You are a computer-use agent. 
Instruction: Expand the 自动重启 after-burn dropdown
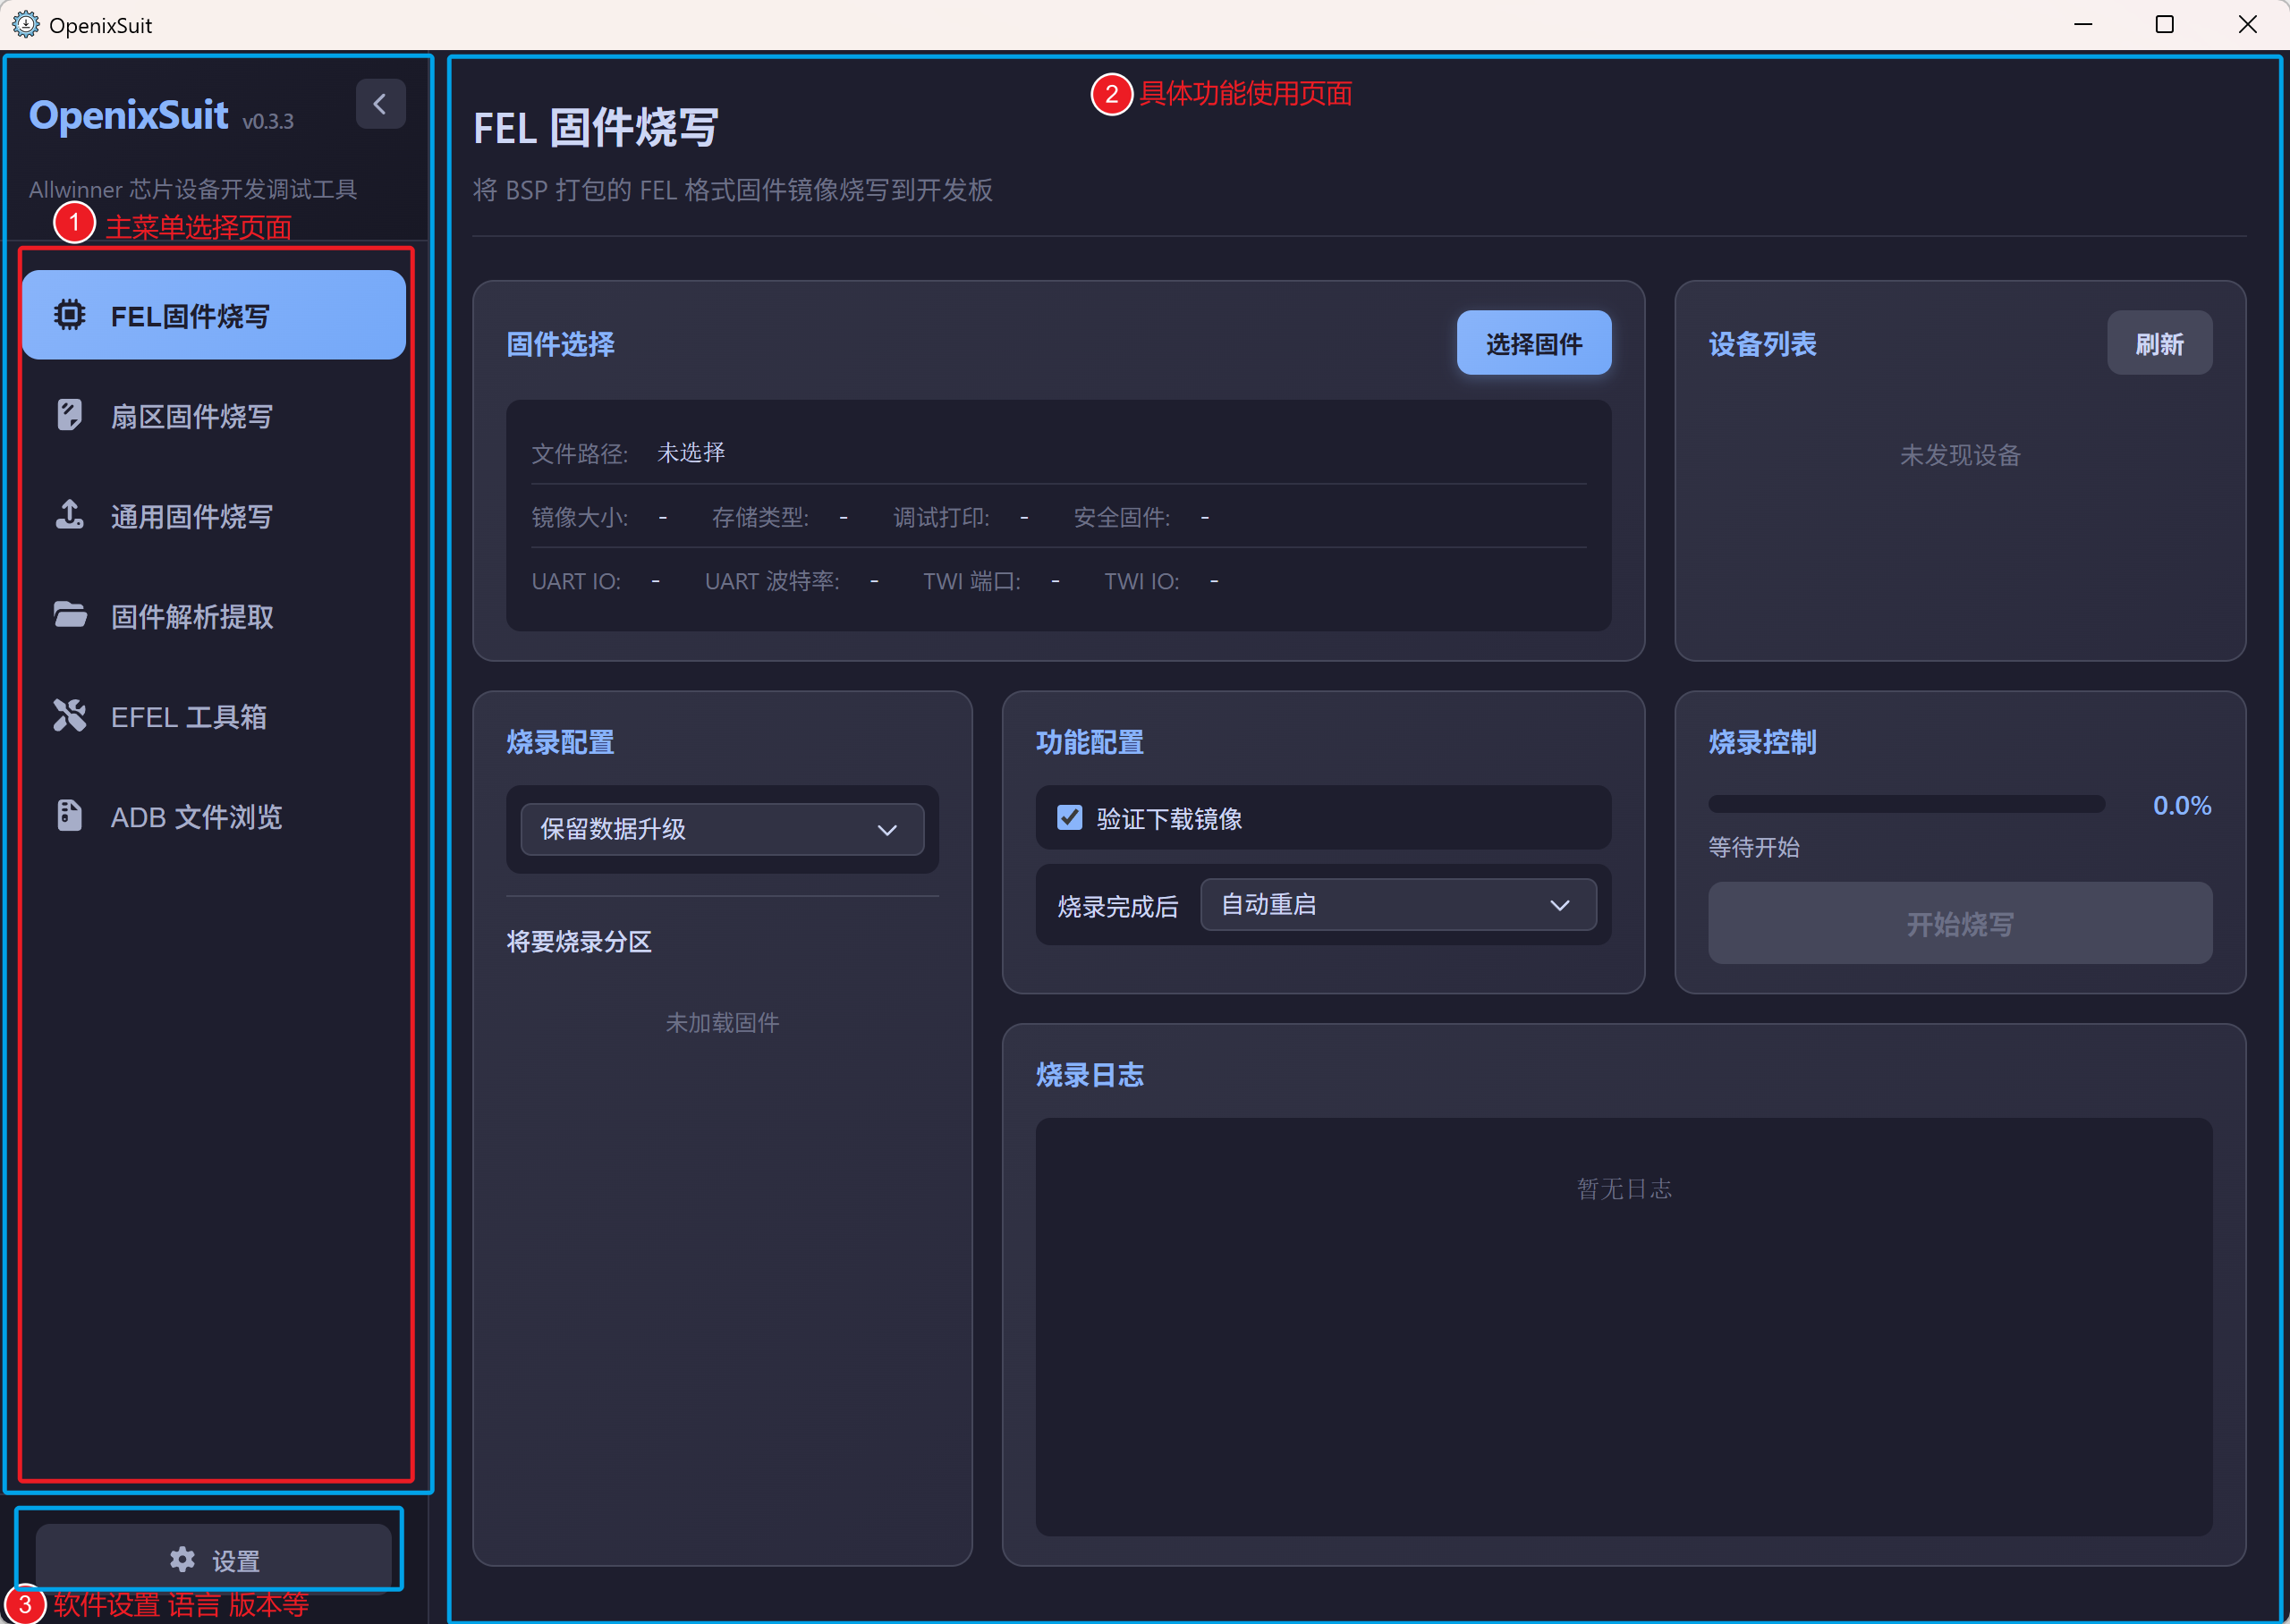(1397, 905)
